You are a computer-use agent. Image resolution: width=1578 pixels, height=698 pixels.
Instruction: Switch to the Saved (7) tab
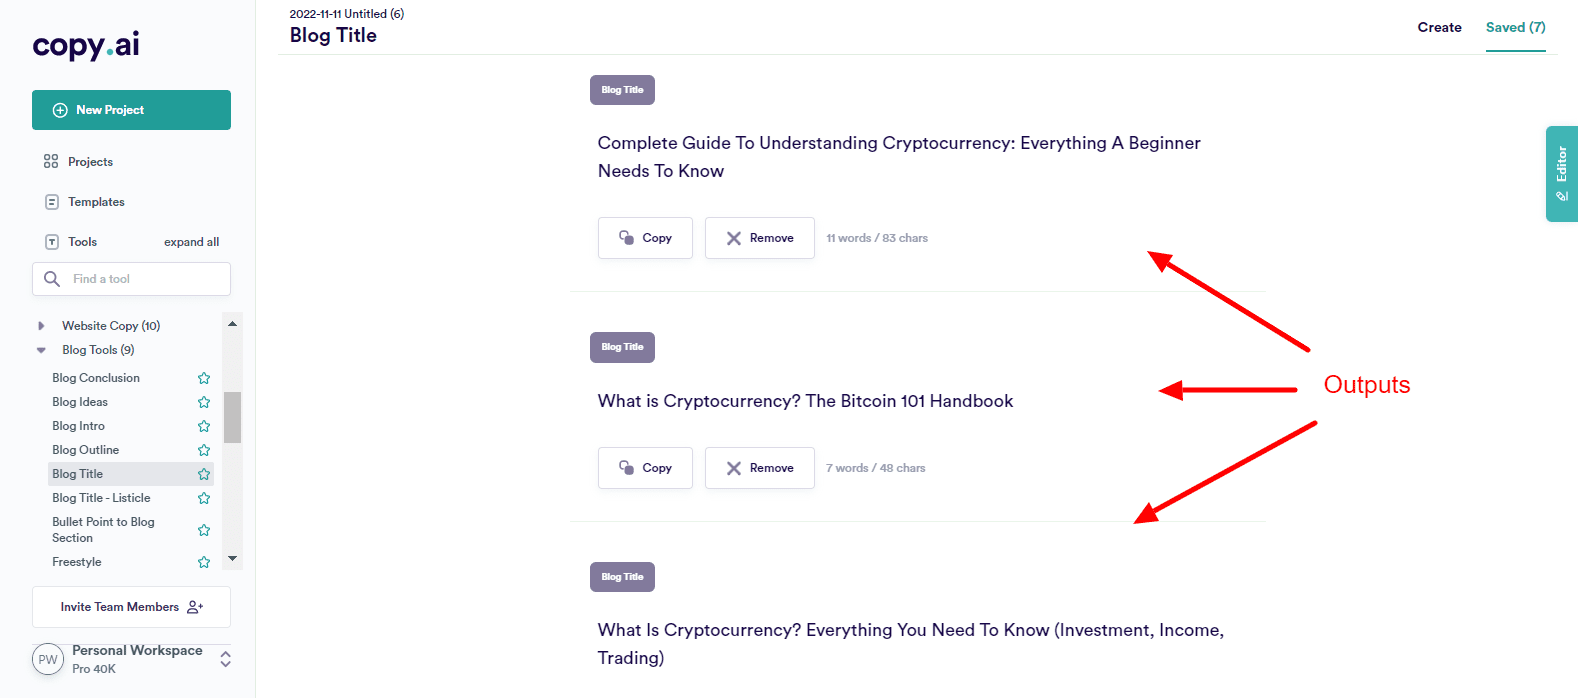[1515, 27]
